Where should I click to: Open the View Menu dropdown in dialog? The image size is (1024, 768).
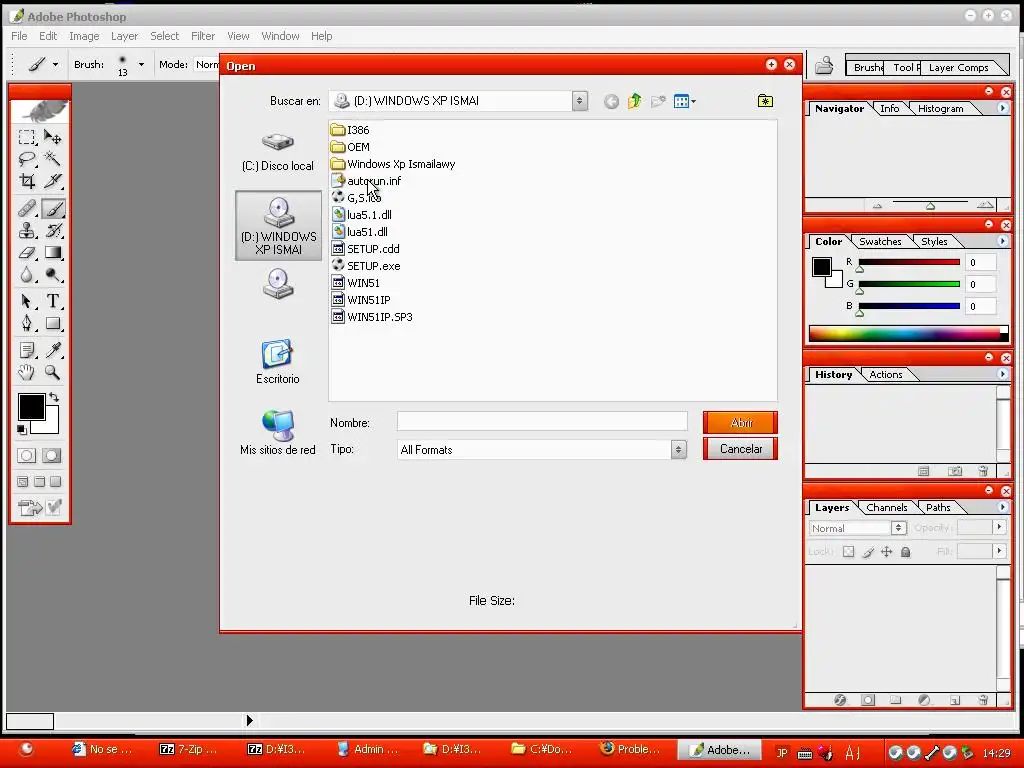[x=684, y=101]
